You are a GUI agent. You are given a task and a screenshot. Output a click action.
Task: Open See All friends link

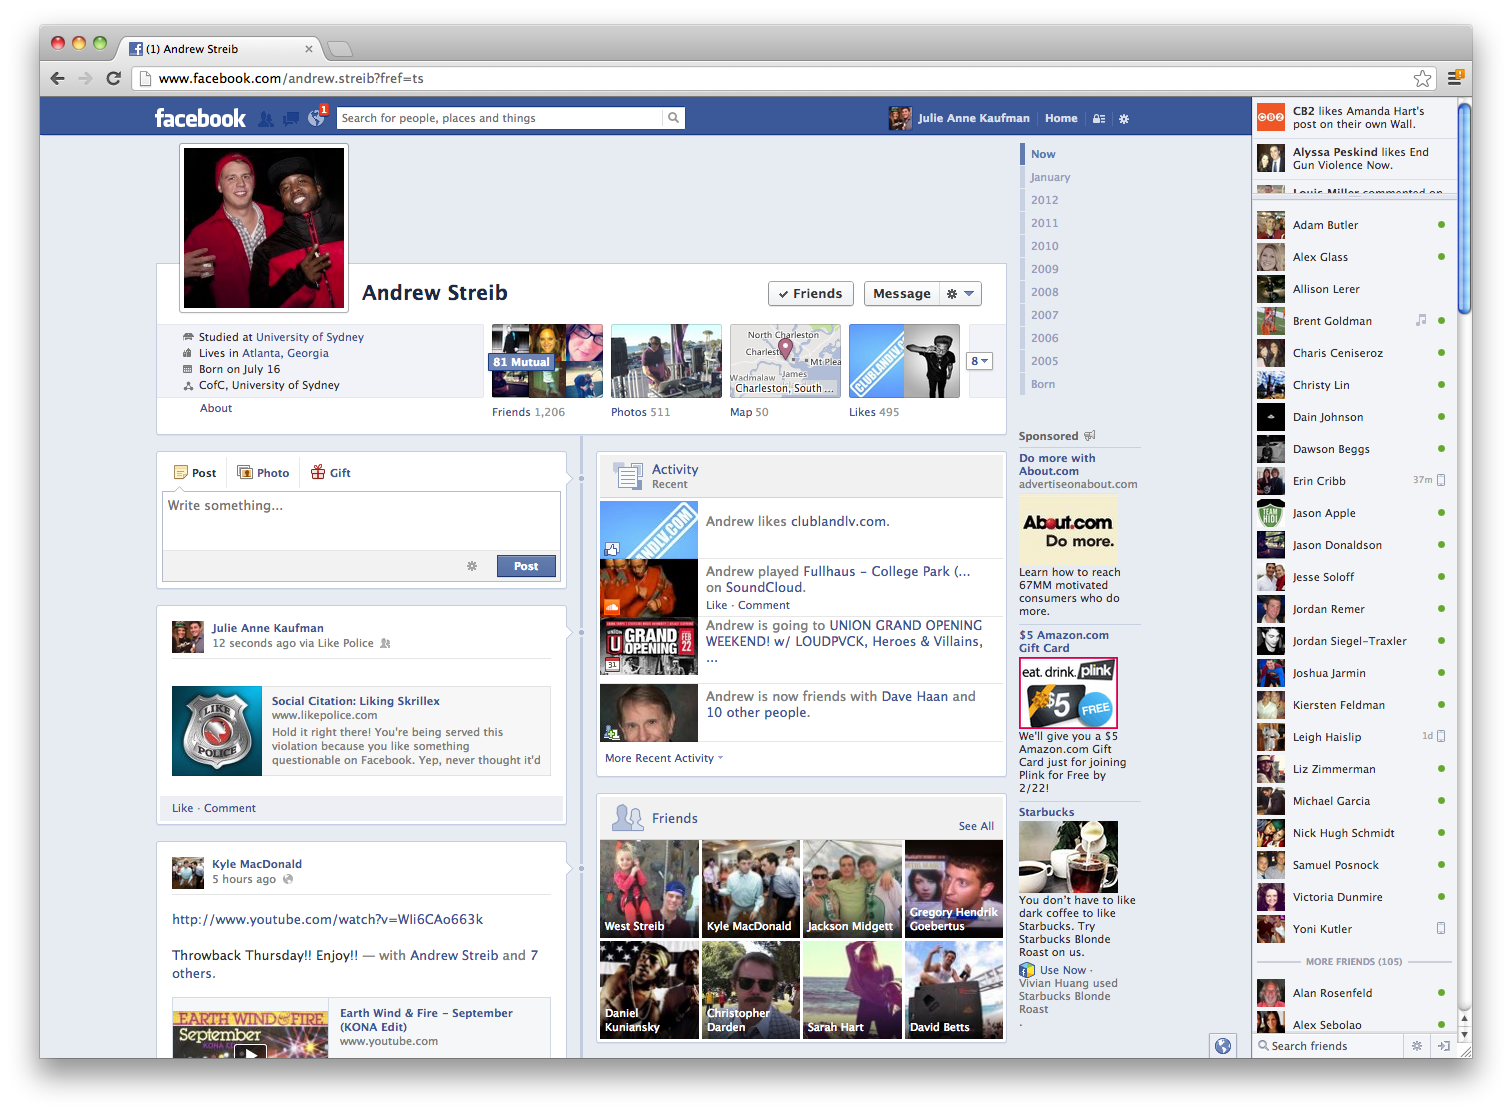[x=976, y=826]
